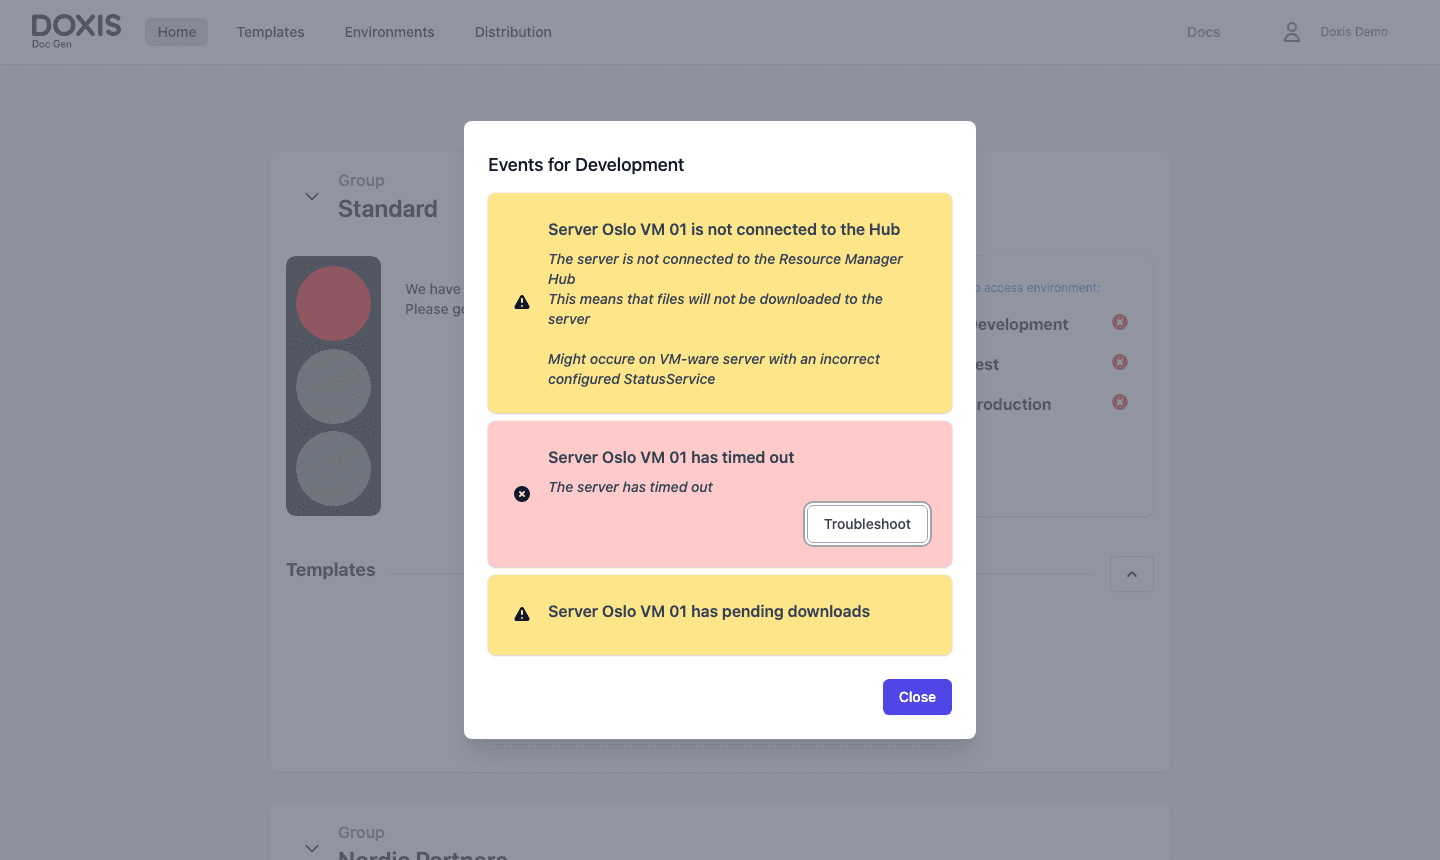Viewport: 1440px width, 860px height.
Task: Click the red error icon next to Test
Action: tap(1120, 362)
